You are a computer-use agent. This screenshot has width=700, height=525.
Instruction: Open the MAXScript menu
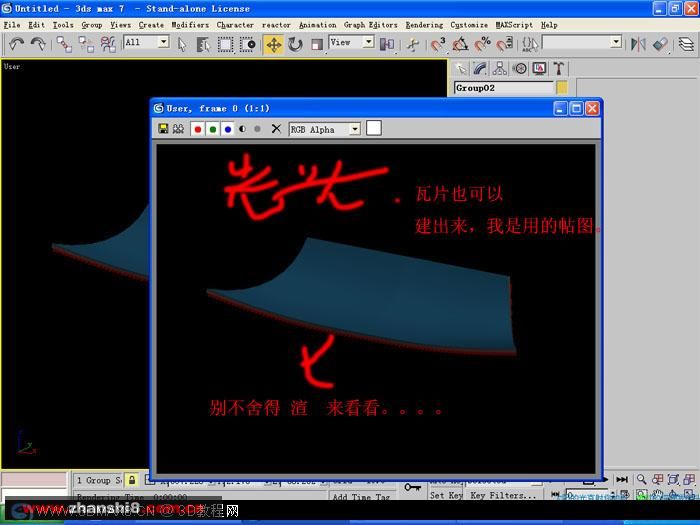tap(514, 25)
